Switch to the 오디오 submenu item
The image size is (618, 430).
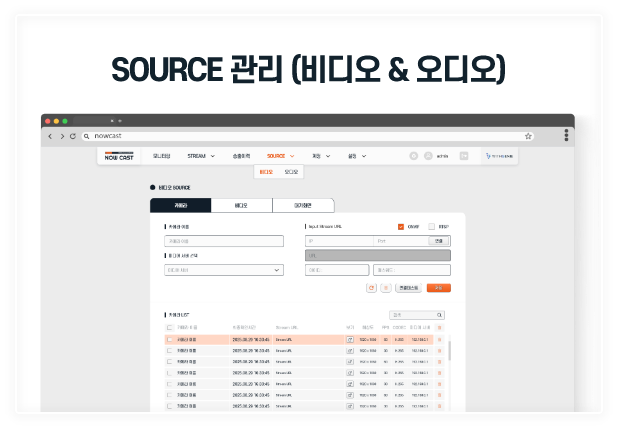pos(289,172)
